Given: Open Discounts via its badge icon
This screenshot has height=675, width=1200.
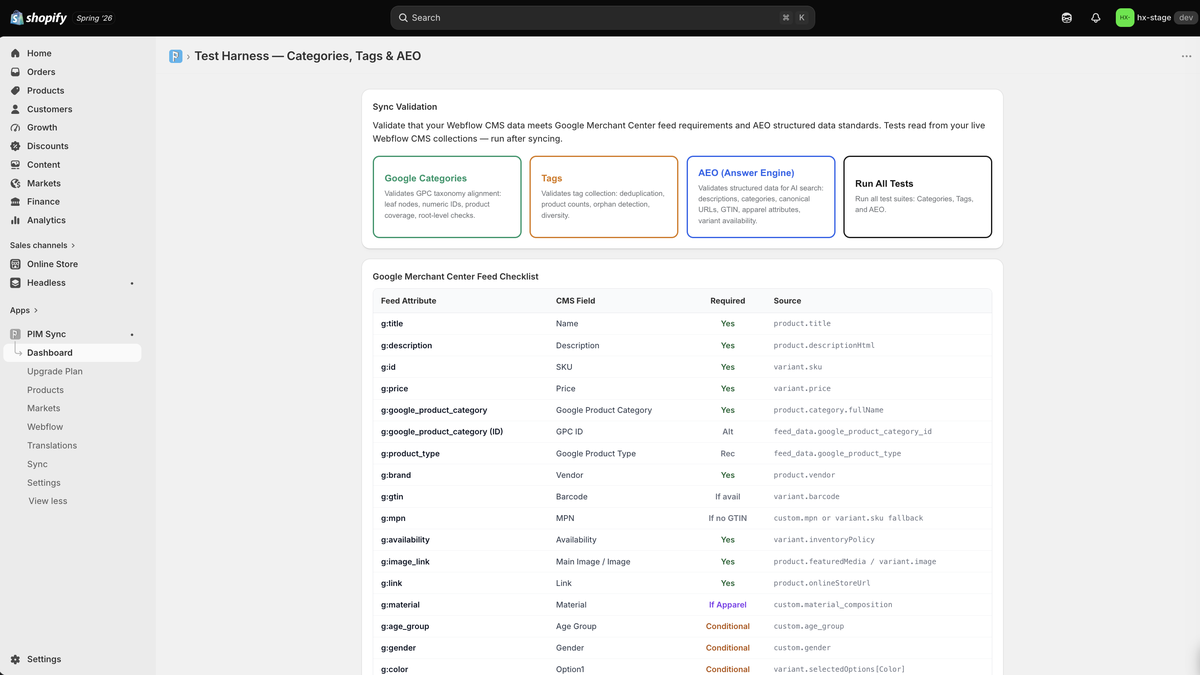Looking at the screenshot, I should [15, 146].
